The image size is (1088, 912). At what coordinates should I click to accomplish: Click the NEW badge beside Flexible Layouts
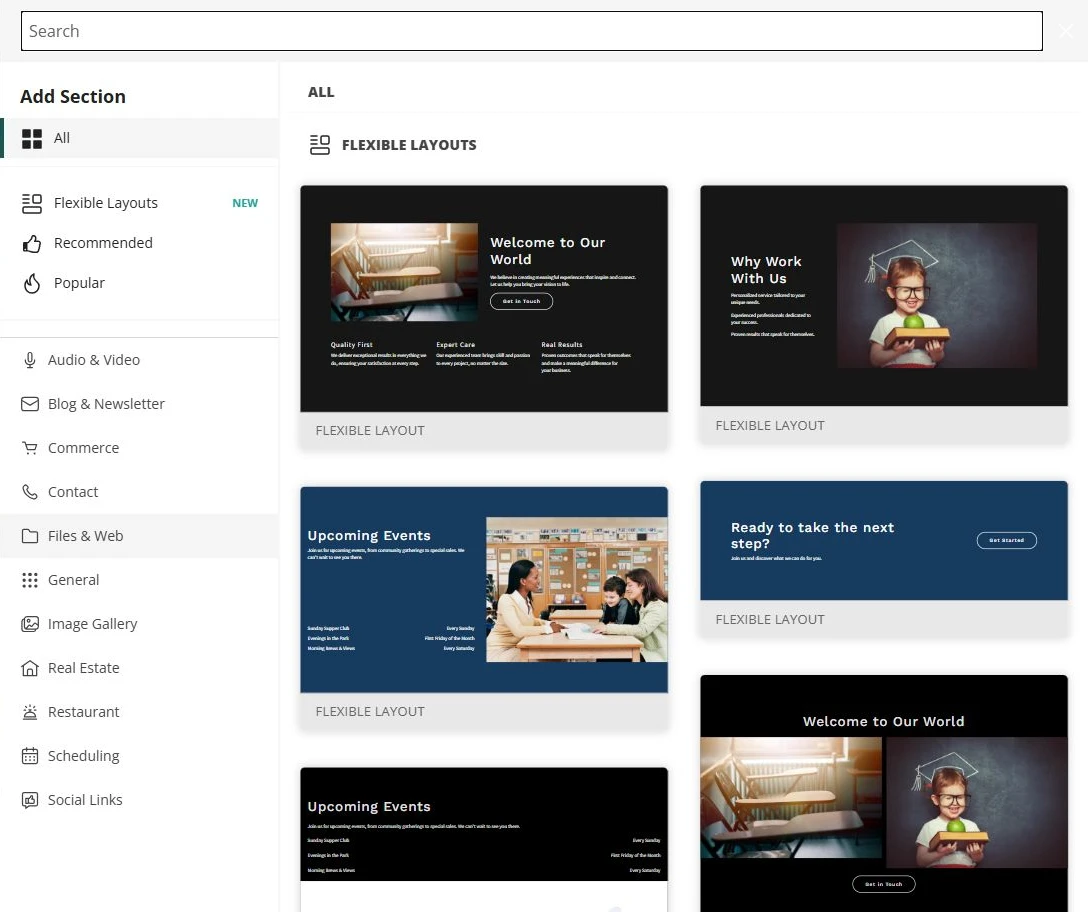pos(245,203)
